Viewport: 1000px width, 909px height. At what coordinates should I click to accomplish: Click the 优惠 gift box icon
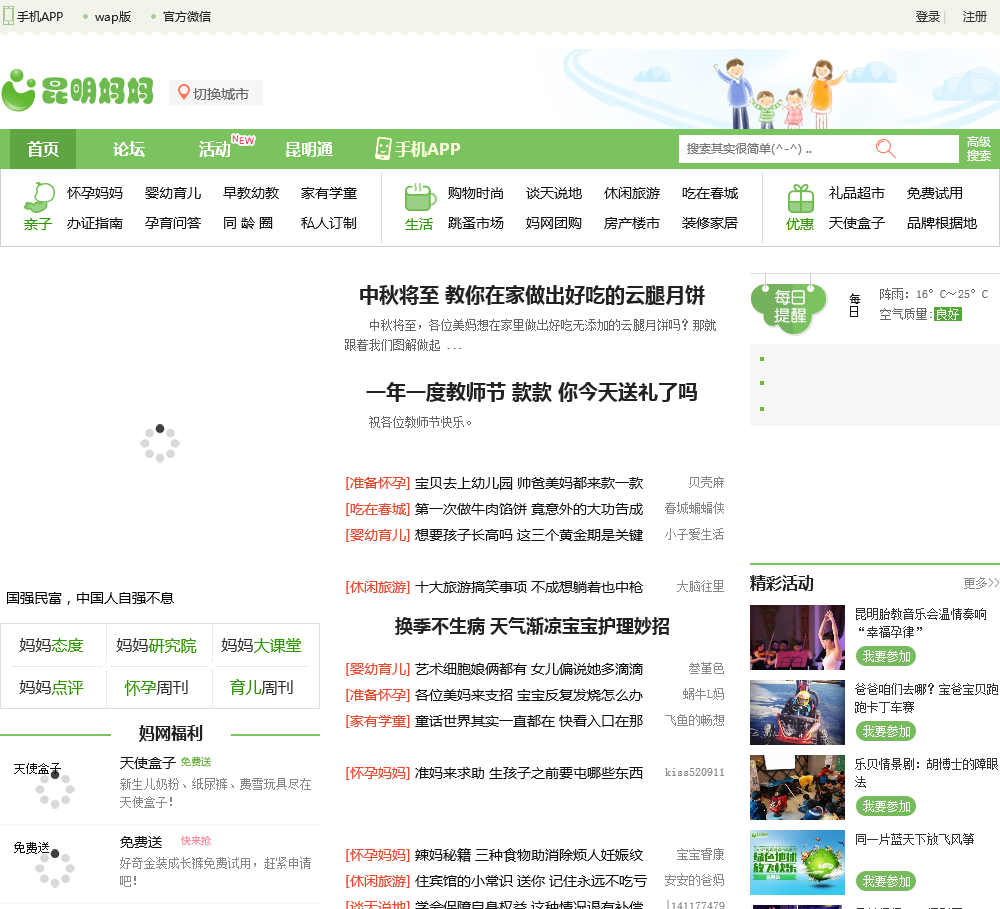[x=800, y=198]
